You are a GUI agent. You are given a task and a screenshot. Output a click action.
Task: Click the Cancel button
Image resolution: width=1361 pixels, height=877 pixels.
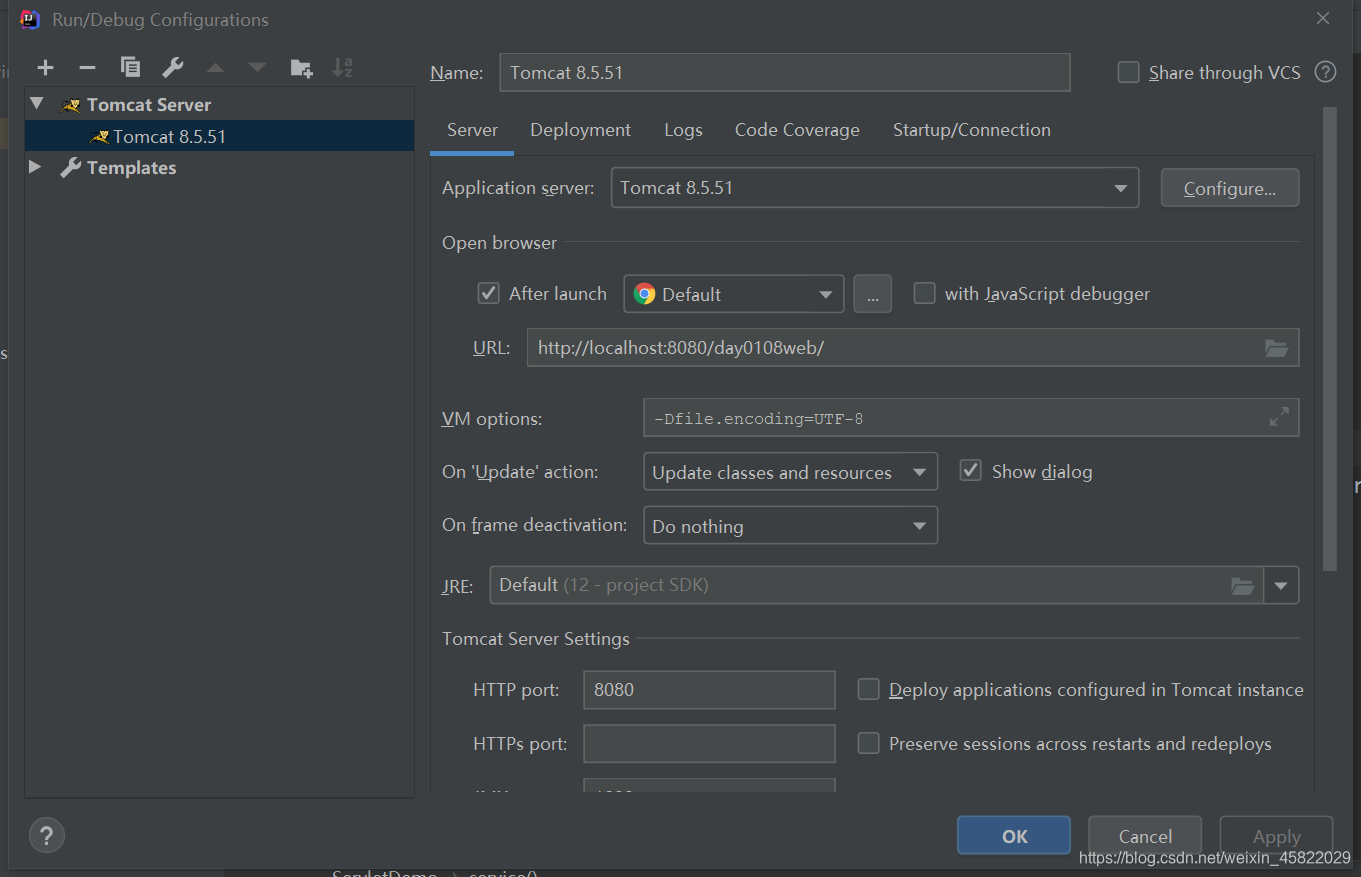(1145, 836)
